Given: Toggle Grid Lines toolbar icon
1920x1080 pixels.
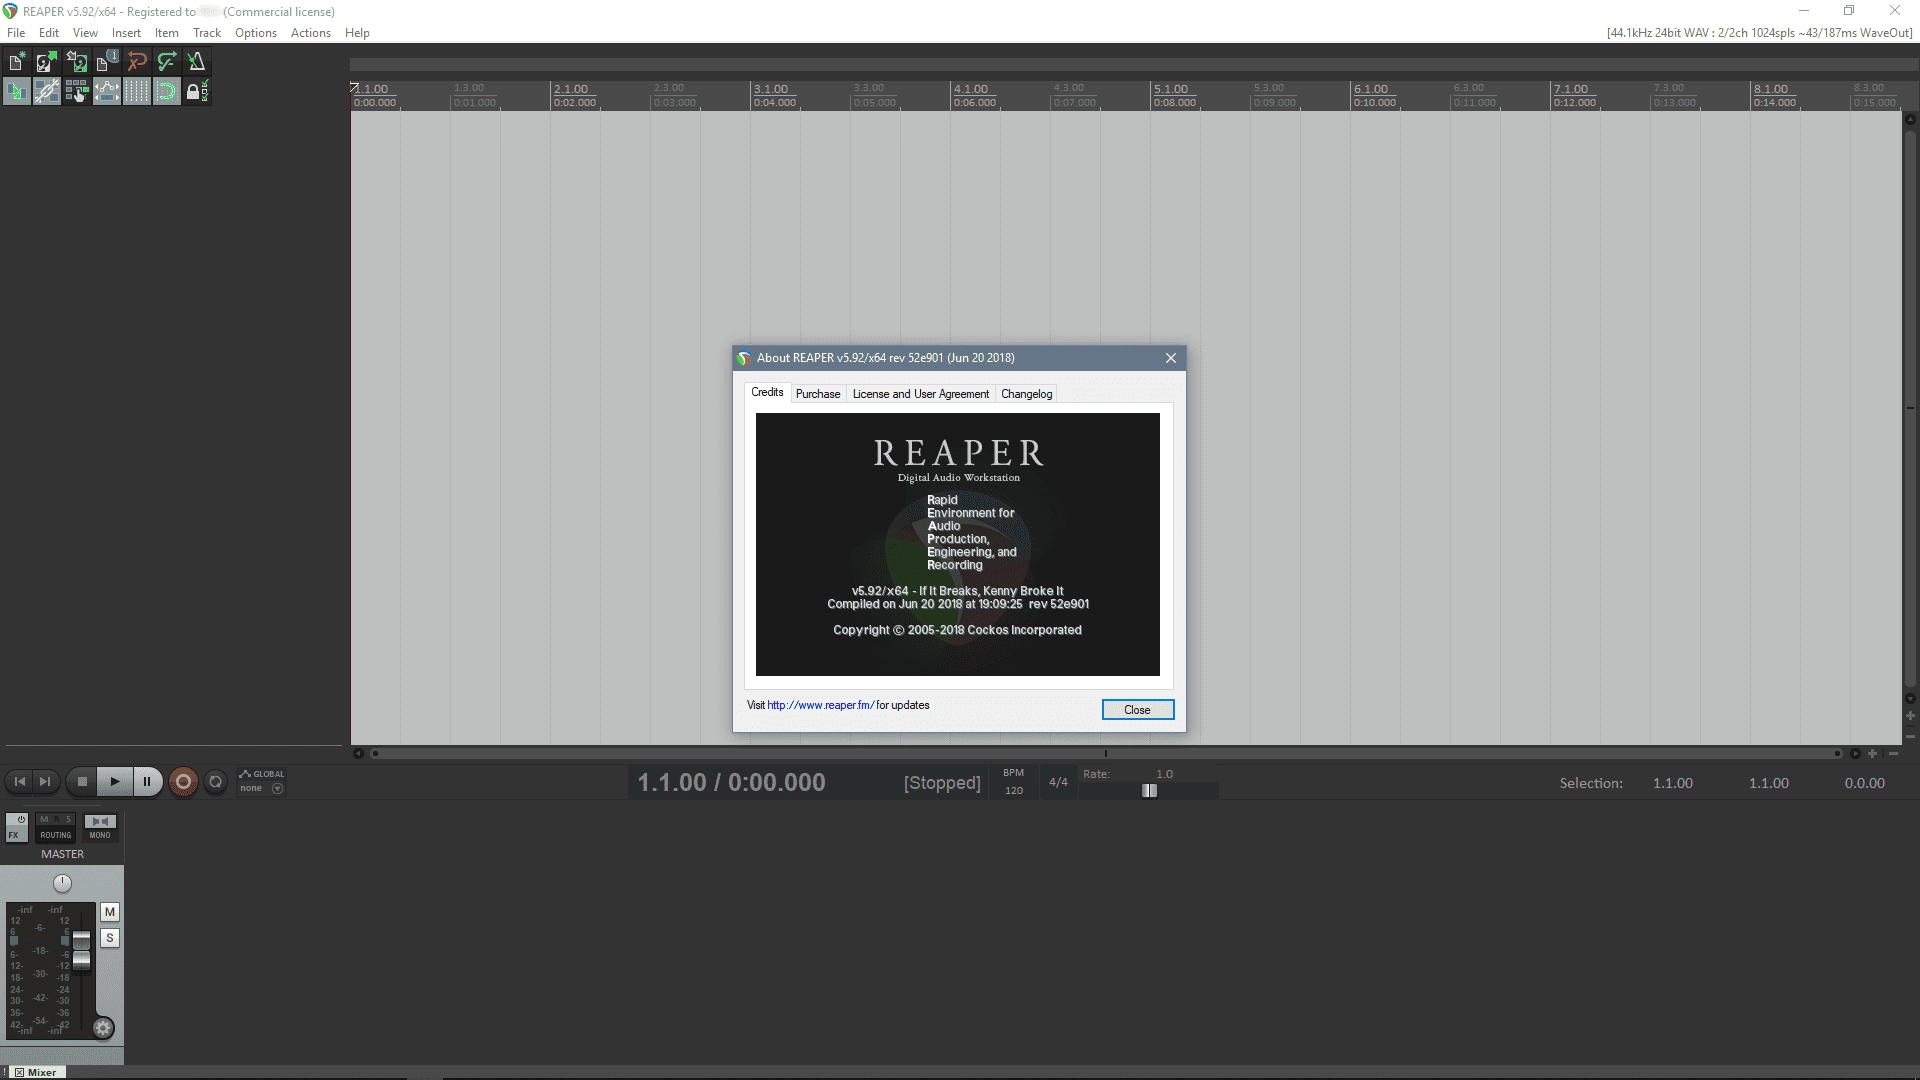Looking at the screenshot, I should [x=136, y=92].
